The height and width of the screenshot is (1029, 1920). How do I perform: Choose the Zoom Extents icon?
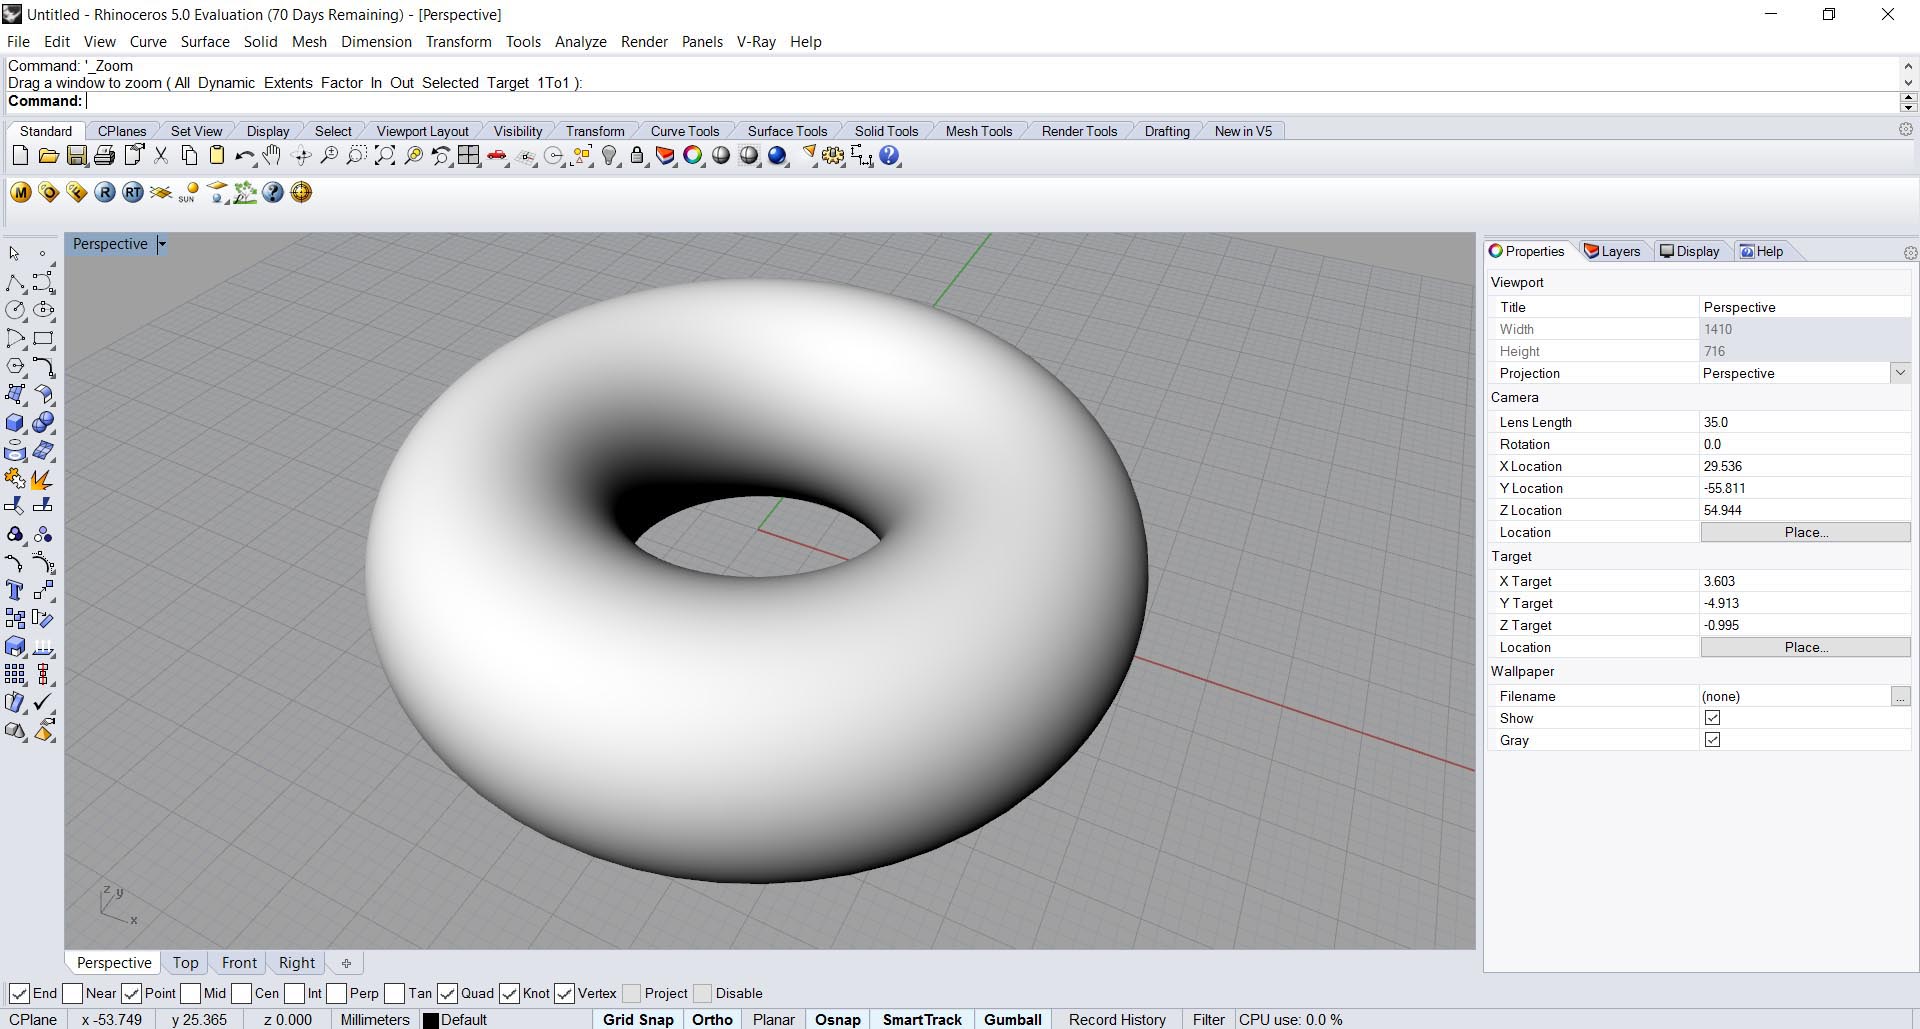coord(384,156)
